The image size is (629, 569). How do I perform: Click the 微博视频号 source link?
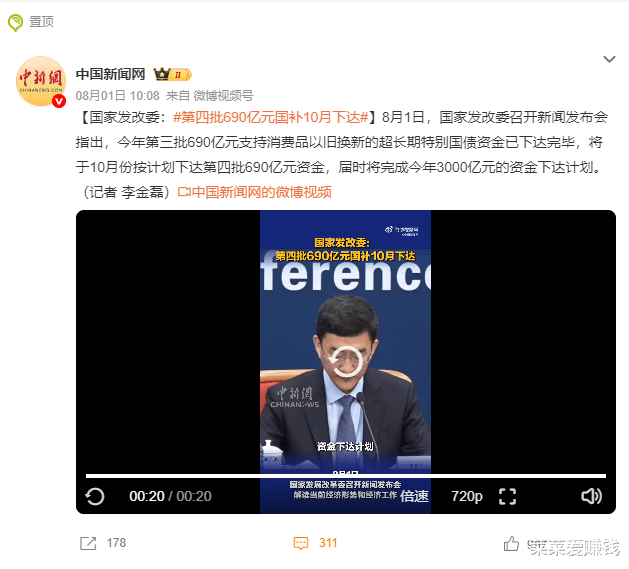point(223,96)
